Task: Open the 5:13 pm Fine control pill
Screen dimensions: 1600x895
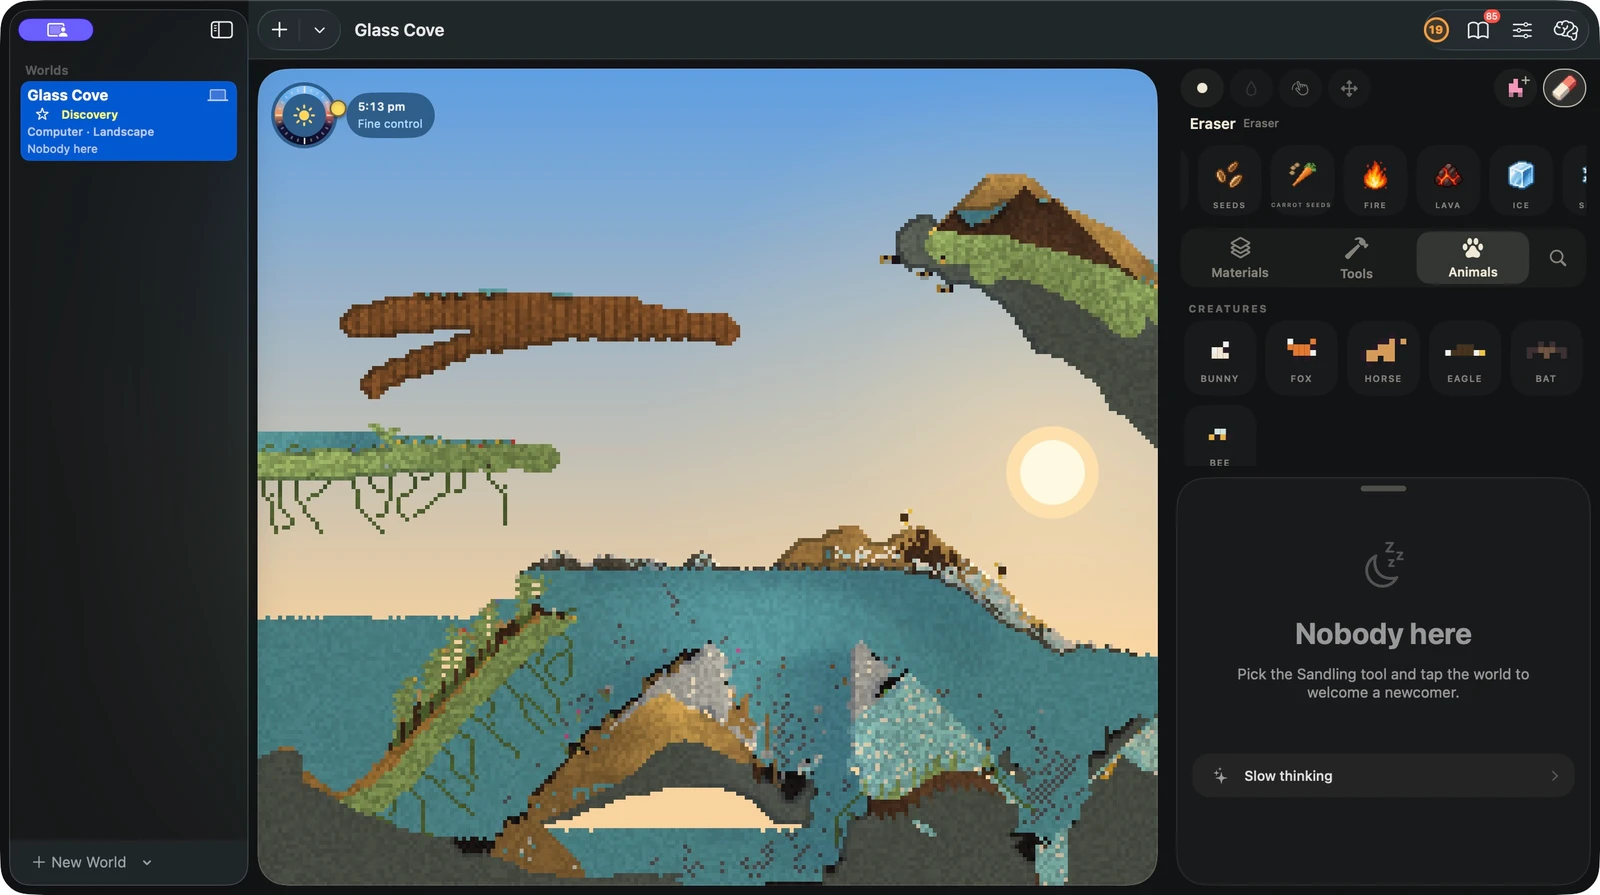Action: tap(390, 115)
